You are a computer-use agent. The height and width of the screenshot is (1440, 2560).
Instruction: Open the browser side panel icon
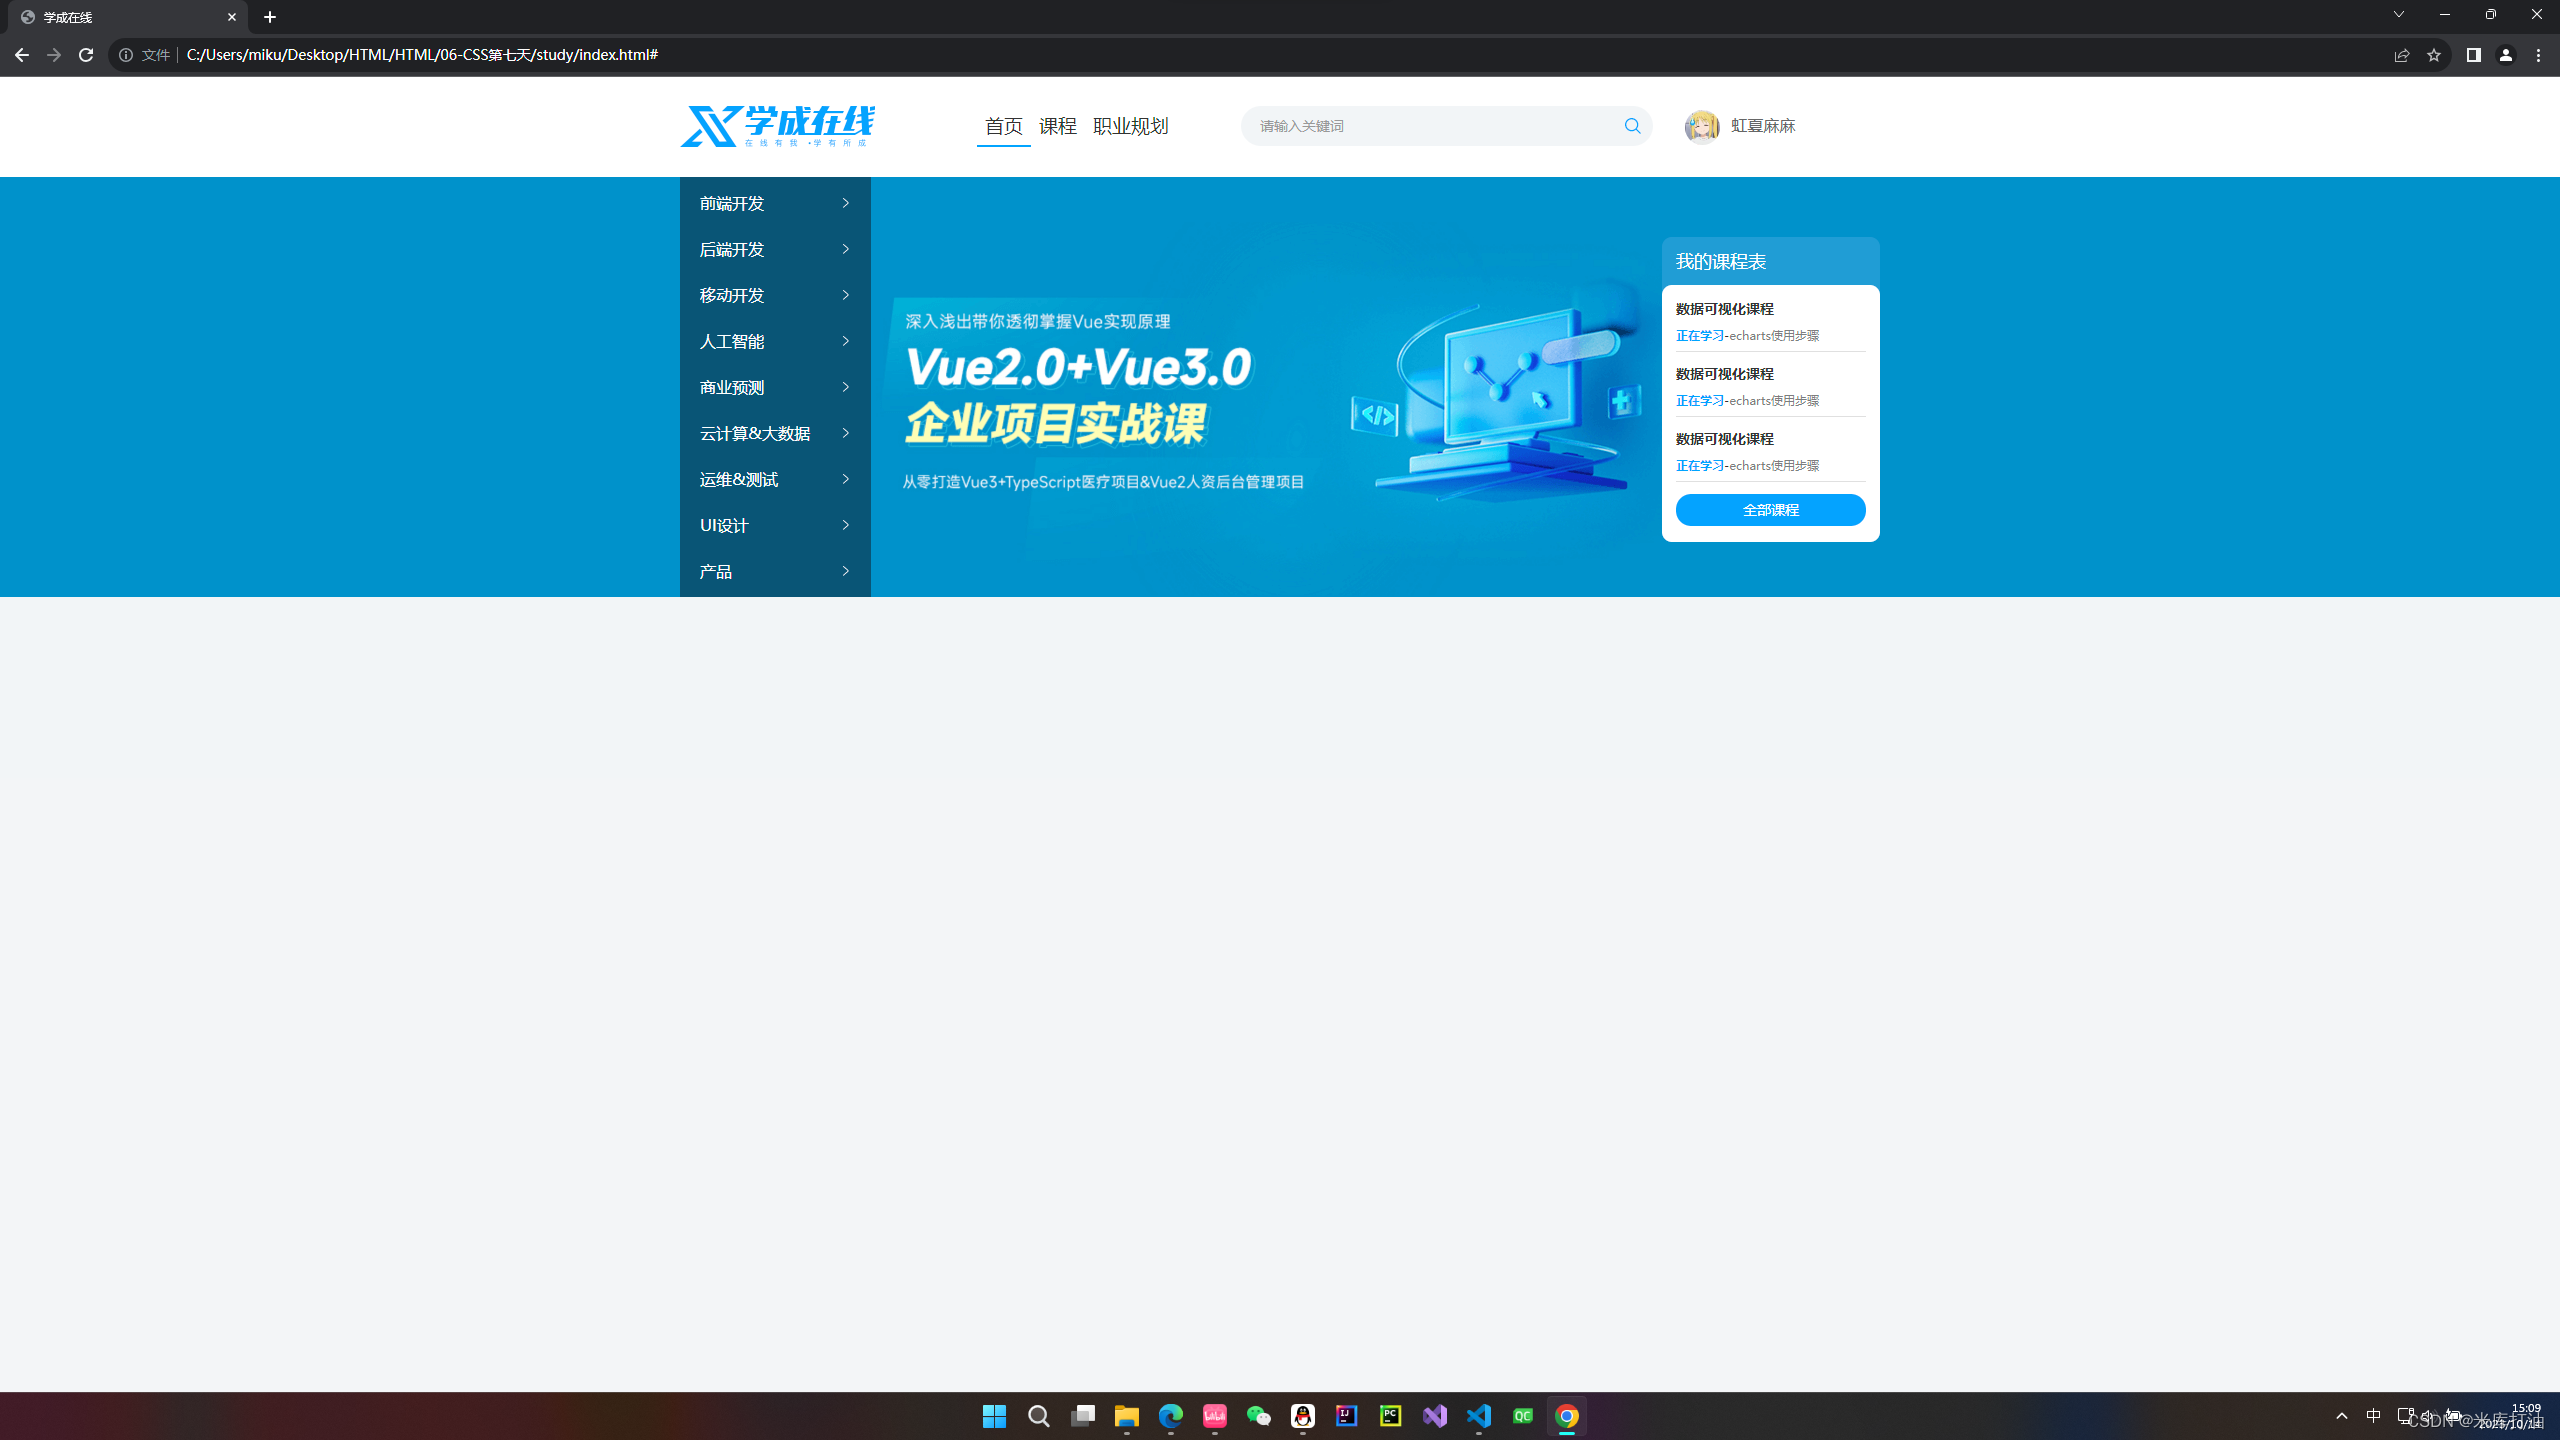click(x=2473, y=55)
